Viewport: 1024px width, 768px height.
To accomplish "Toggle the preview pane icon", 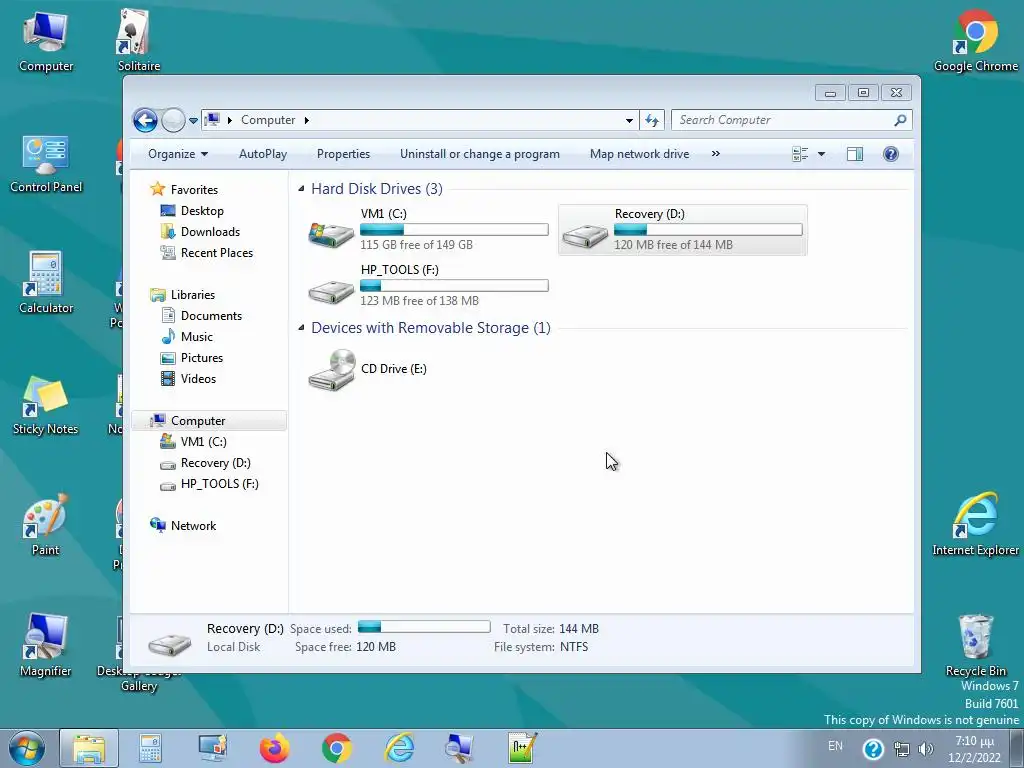I will 855,154.
